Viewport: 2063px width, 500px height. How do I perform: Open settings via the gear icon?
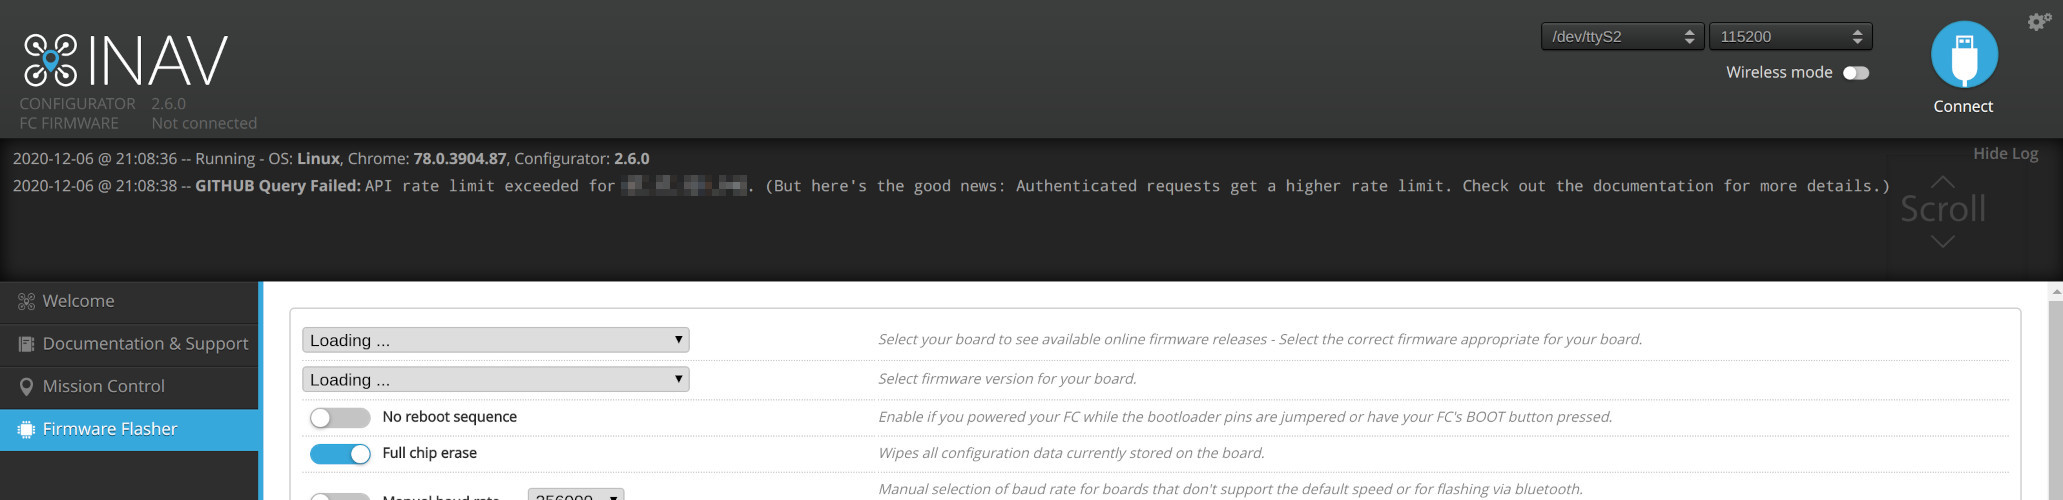[x=2039, y=21]
